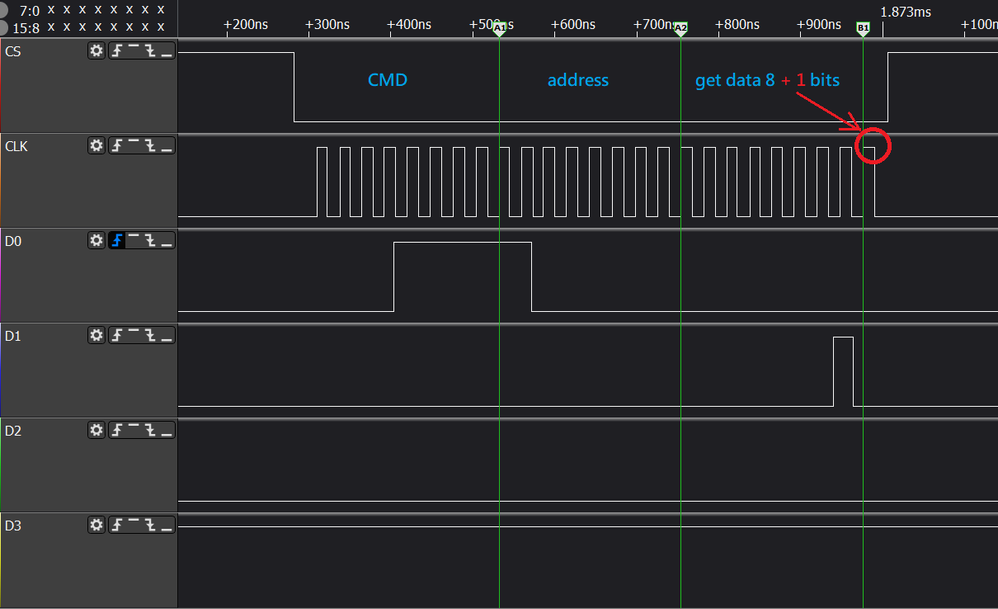This screenshot has height=609, width=998.
Task: Enable falling-edge trigger on the D3 channel
Action: tap(148, 525)
